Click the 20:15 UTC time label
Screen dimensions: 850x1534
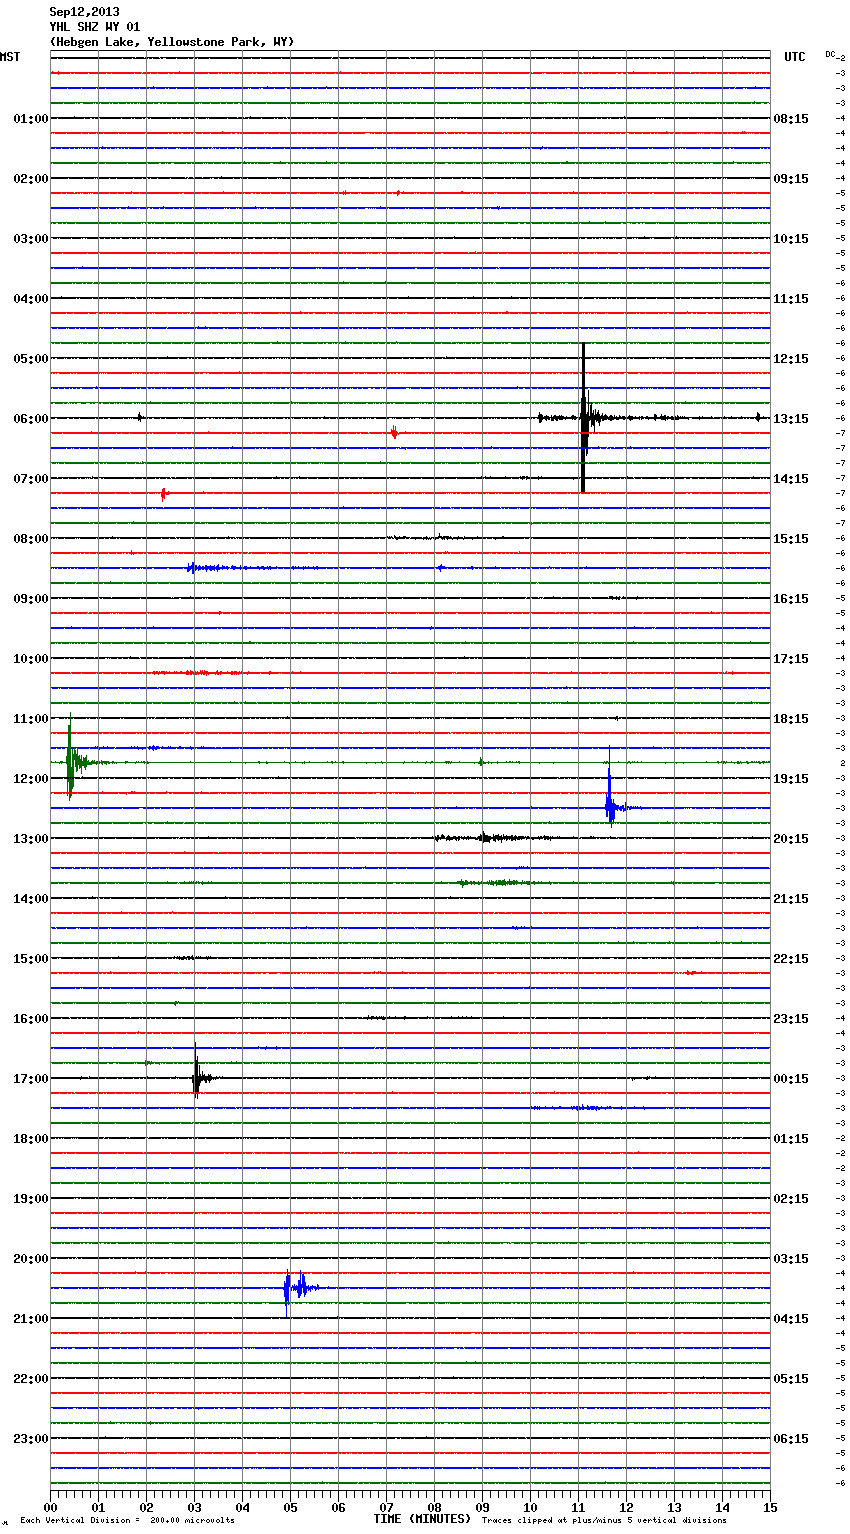point(791,839)
